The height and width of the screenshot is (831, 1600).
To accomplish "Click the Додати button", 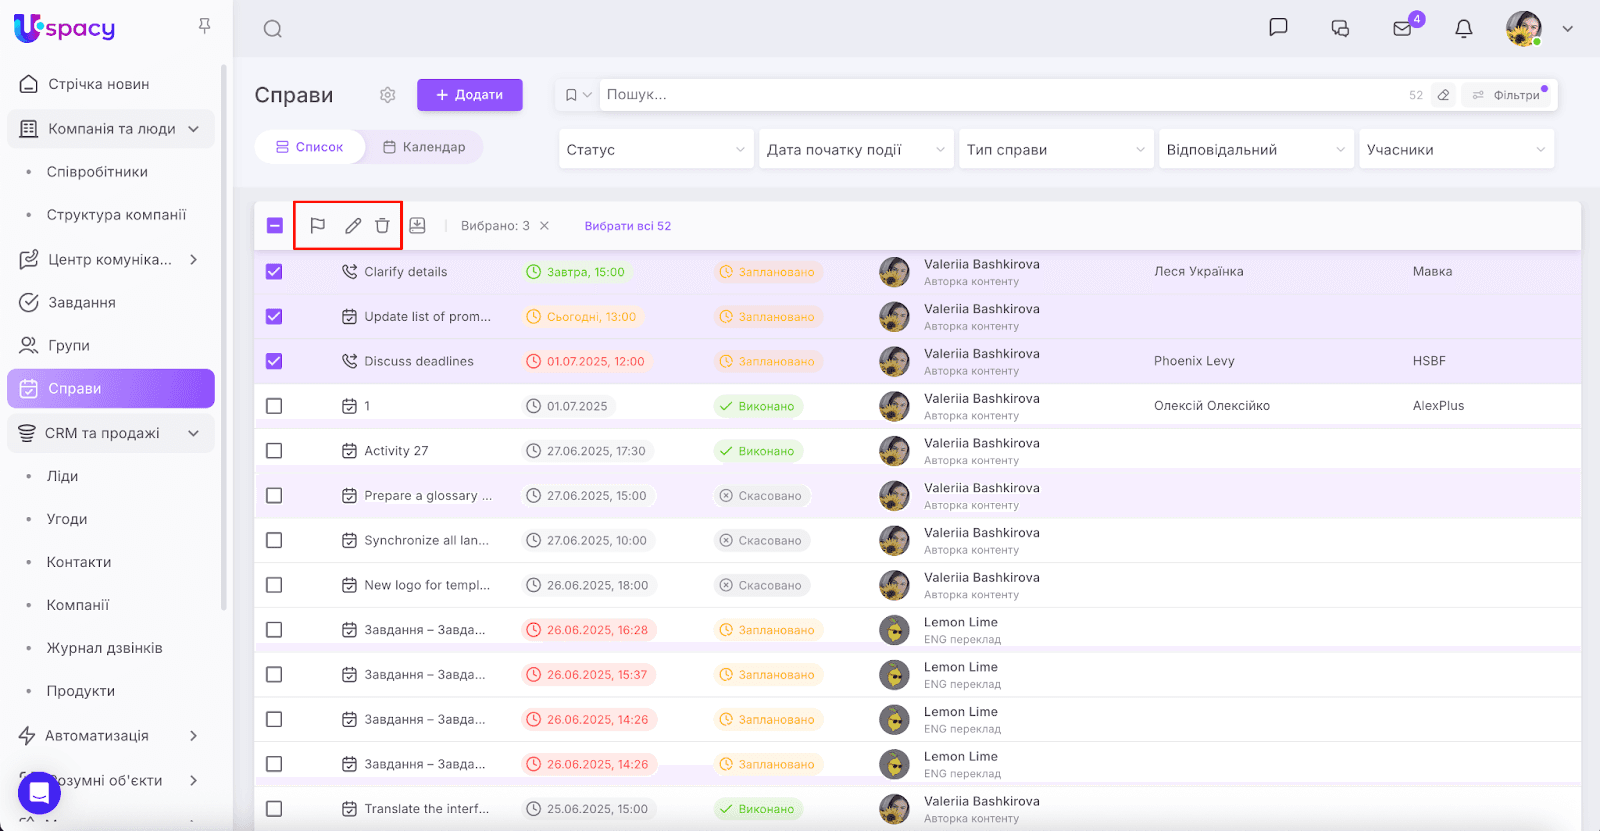I will (x=469, y=95).
